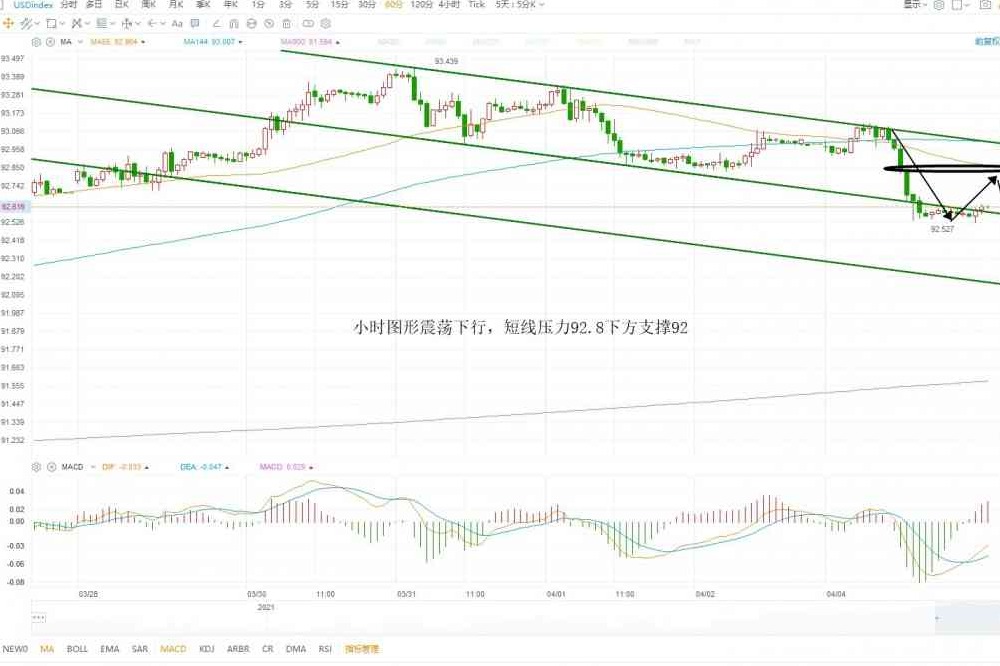Click the camera screenshot icon
This screenshot has height=666, width=1000.
(x=985, y=5)
